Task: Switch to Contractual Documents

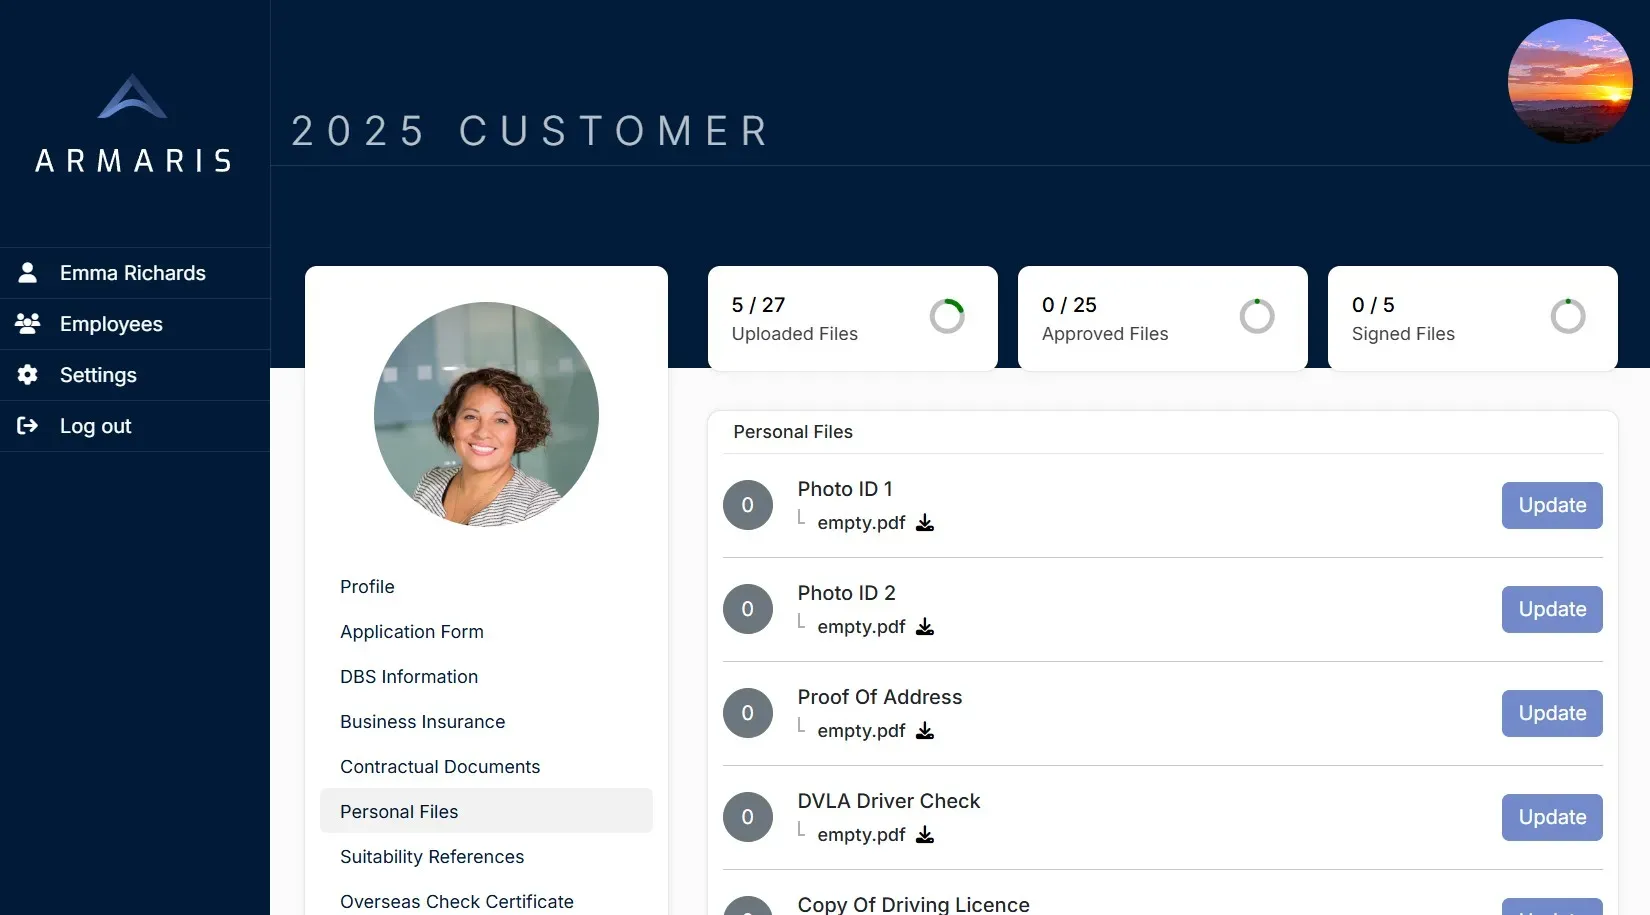Action: [439, 767]
